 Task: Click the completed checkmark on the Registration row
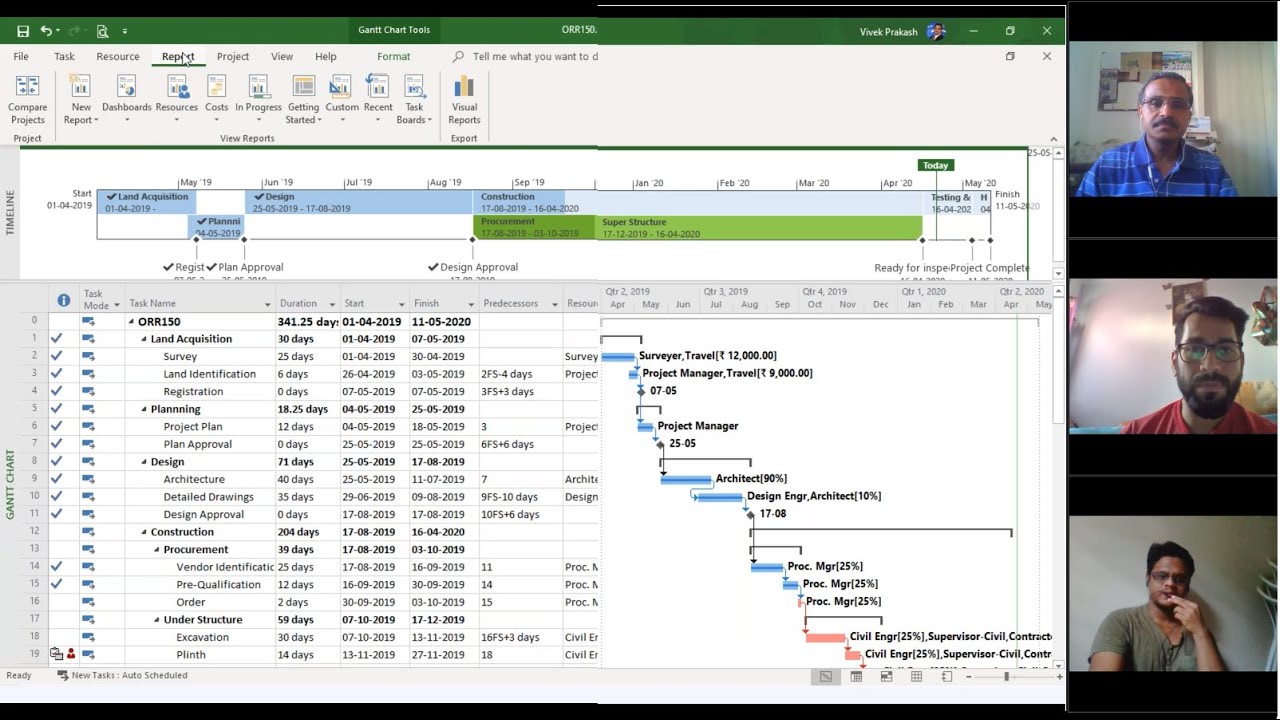tap(56, 391)
